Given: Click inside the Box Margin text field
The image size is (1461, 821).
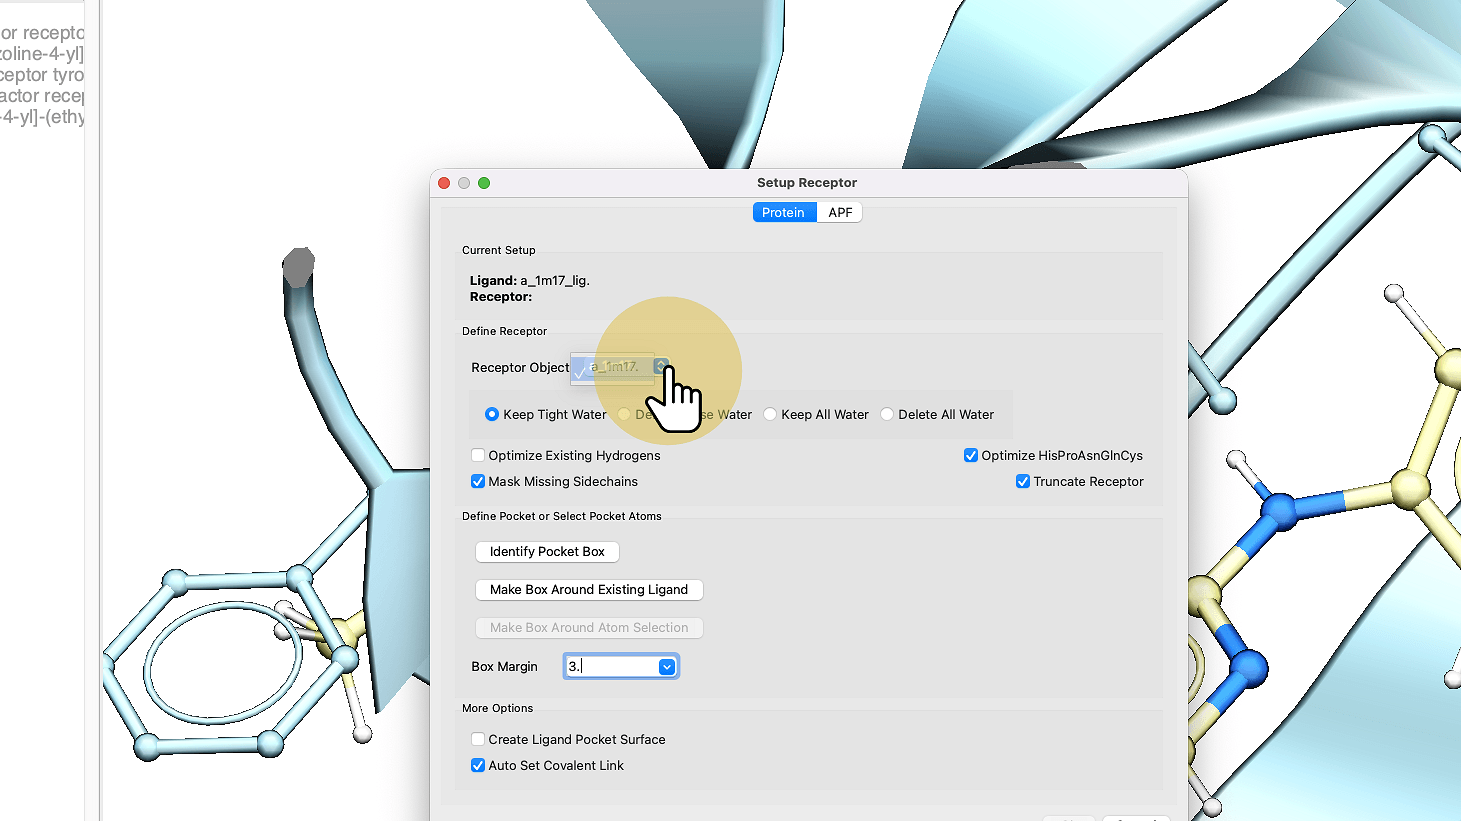Looking at the screenshot, I should [610, 666].
